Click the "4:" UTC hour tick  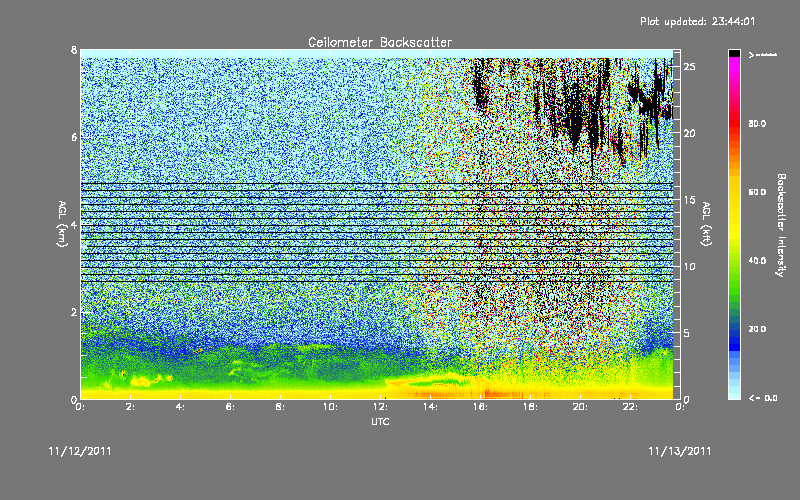[x=181, y=407]
